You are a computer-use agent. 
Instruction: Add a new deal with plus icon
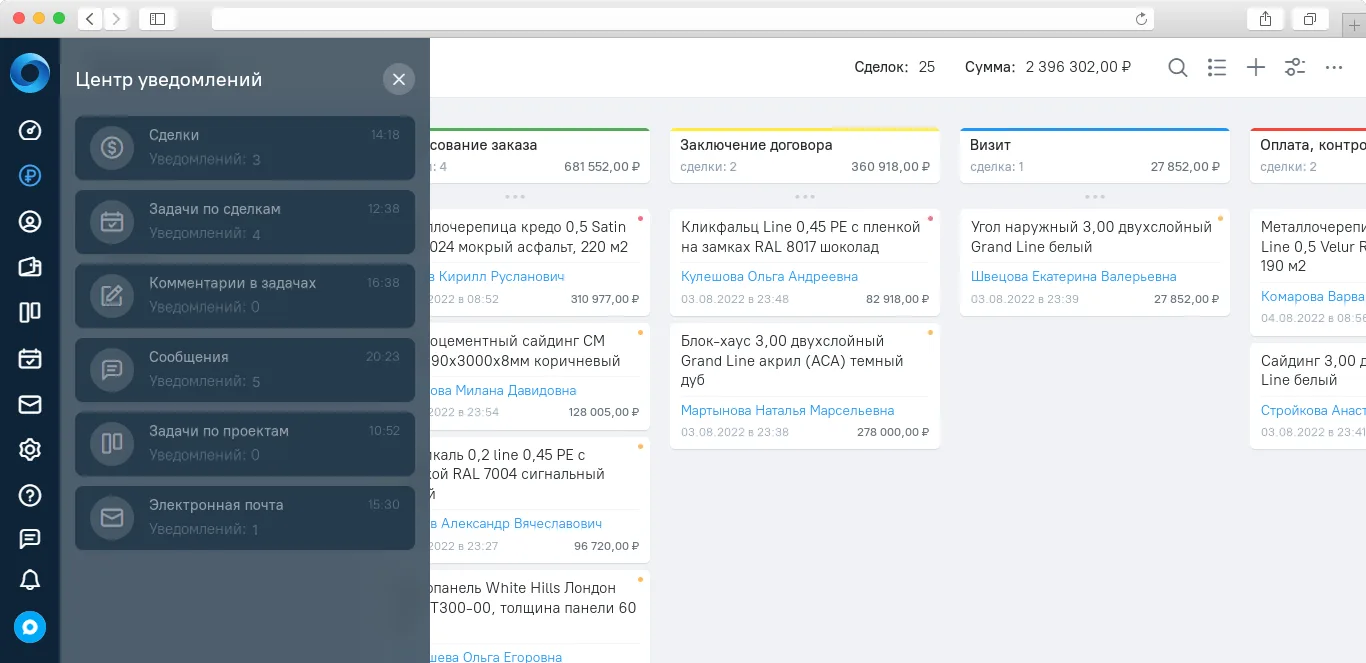[x=1256, y=67]
